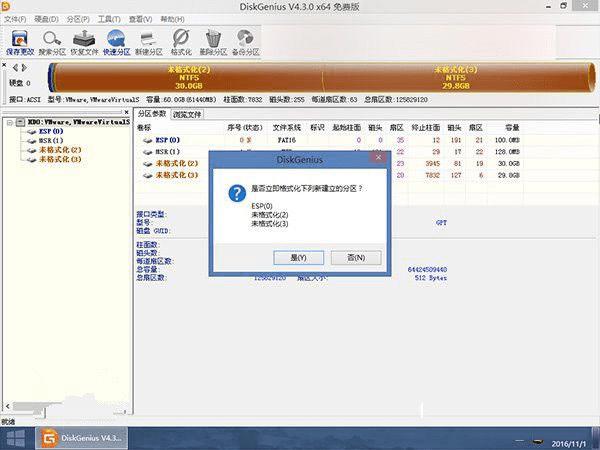This screenshot has width=600, height=450.
Task: Click the 终止柱面 column header
Action: tap(425, 128)
